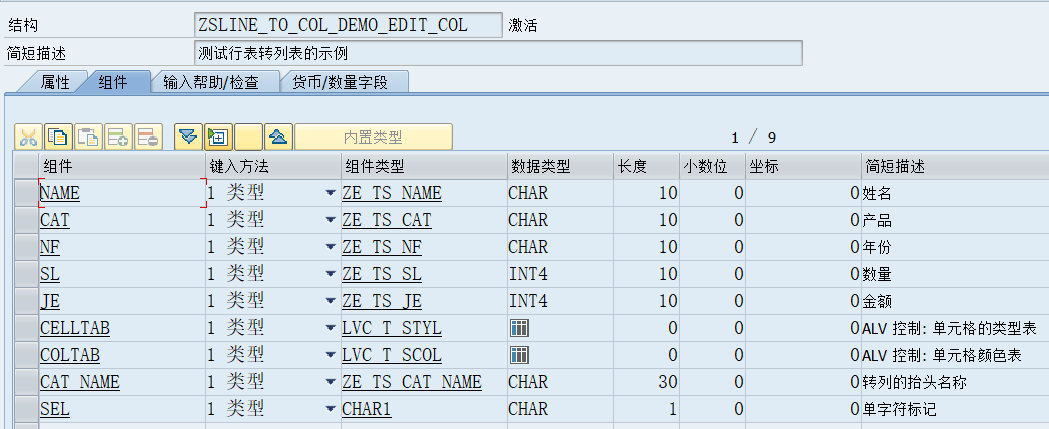
Task: Click the 简短描述 column header
Action: [955, 166]
